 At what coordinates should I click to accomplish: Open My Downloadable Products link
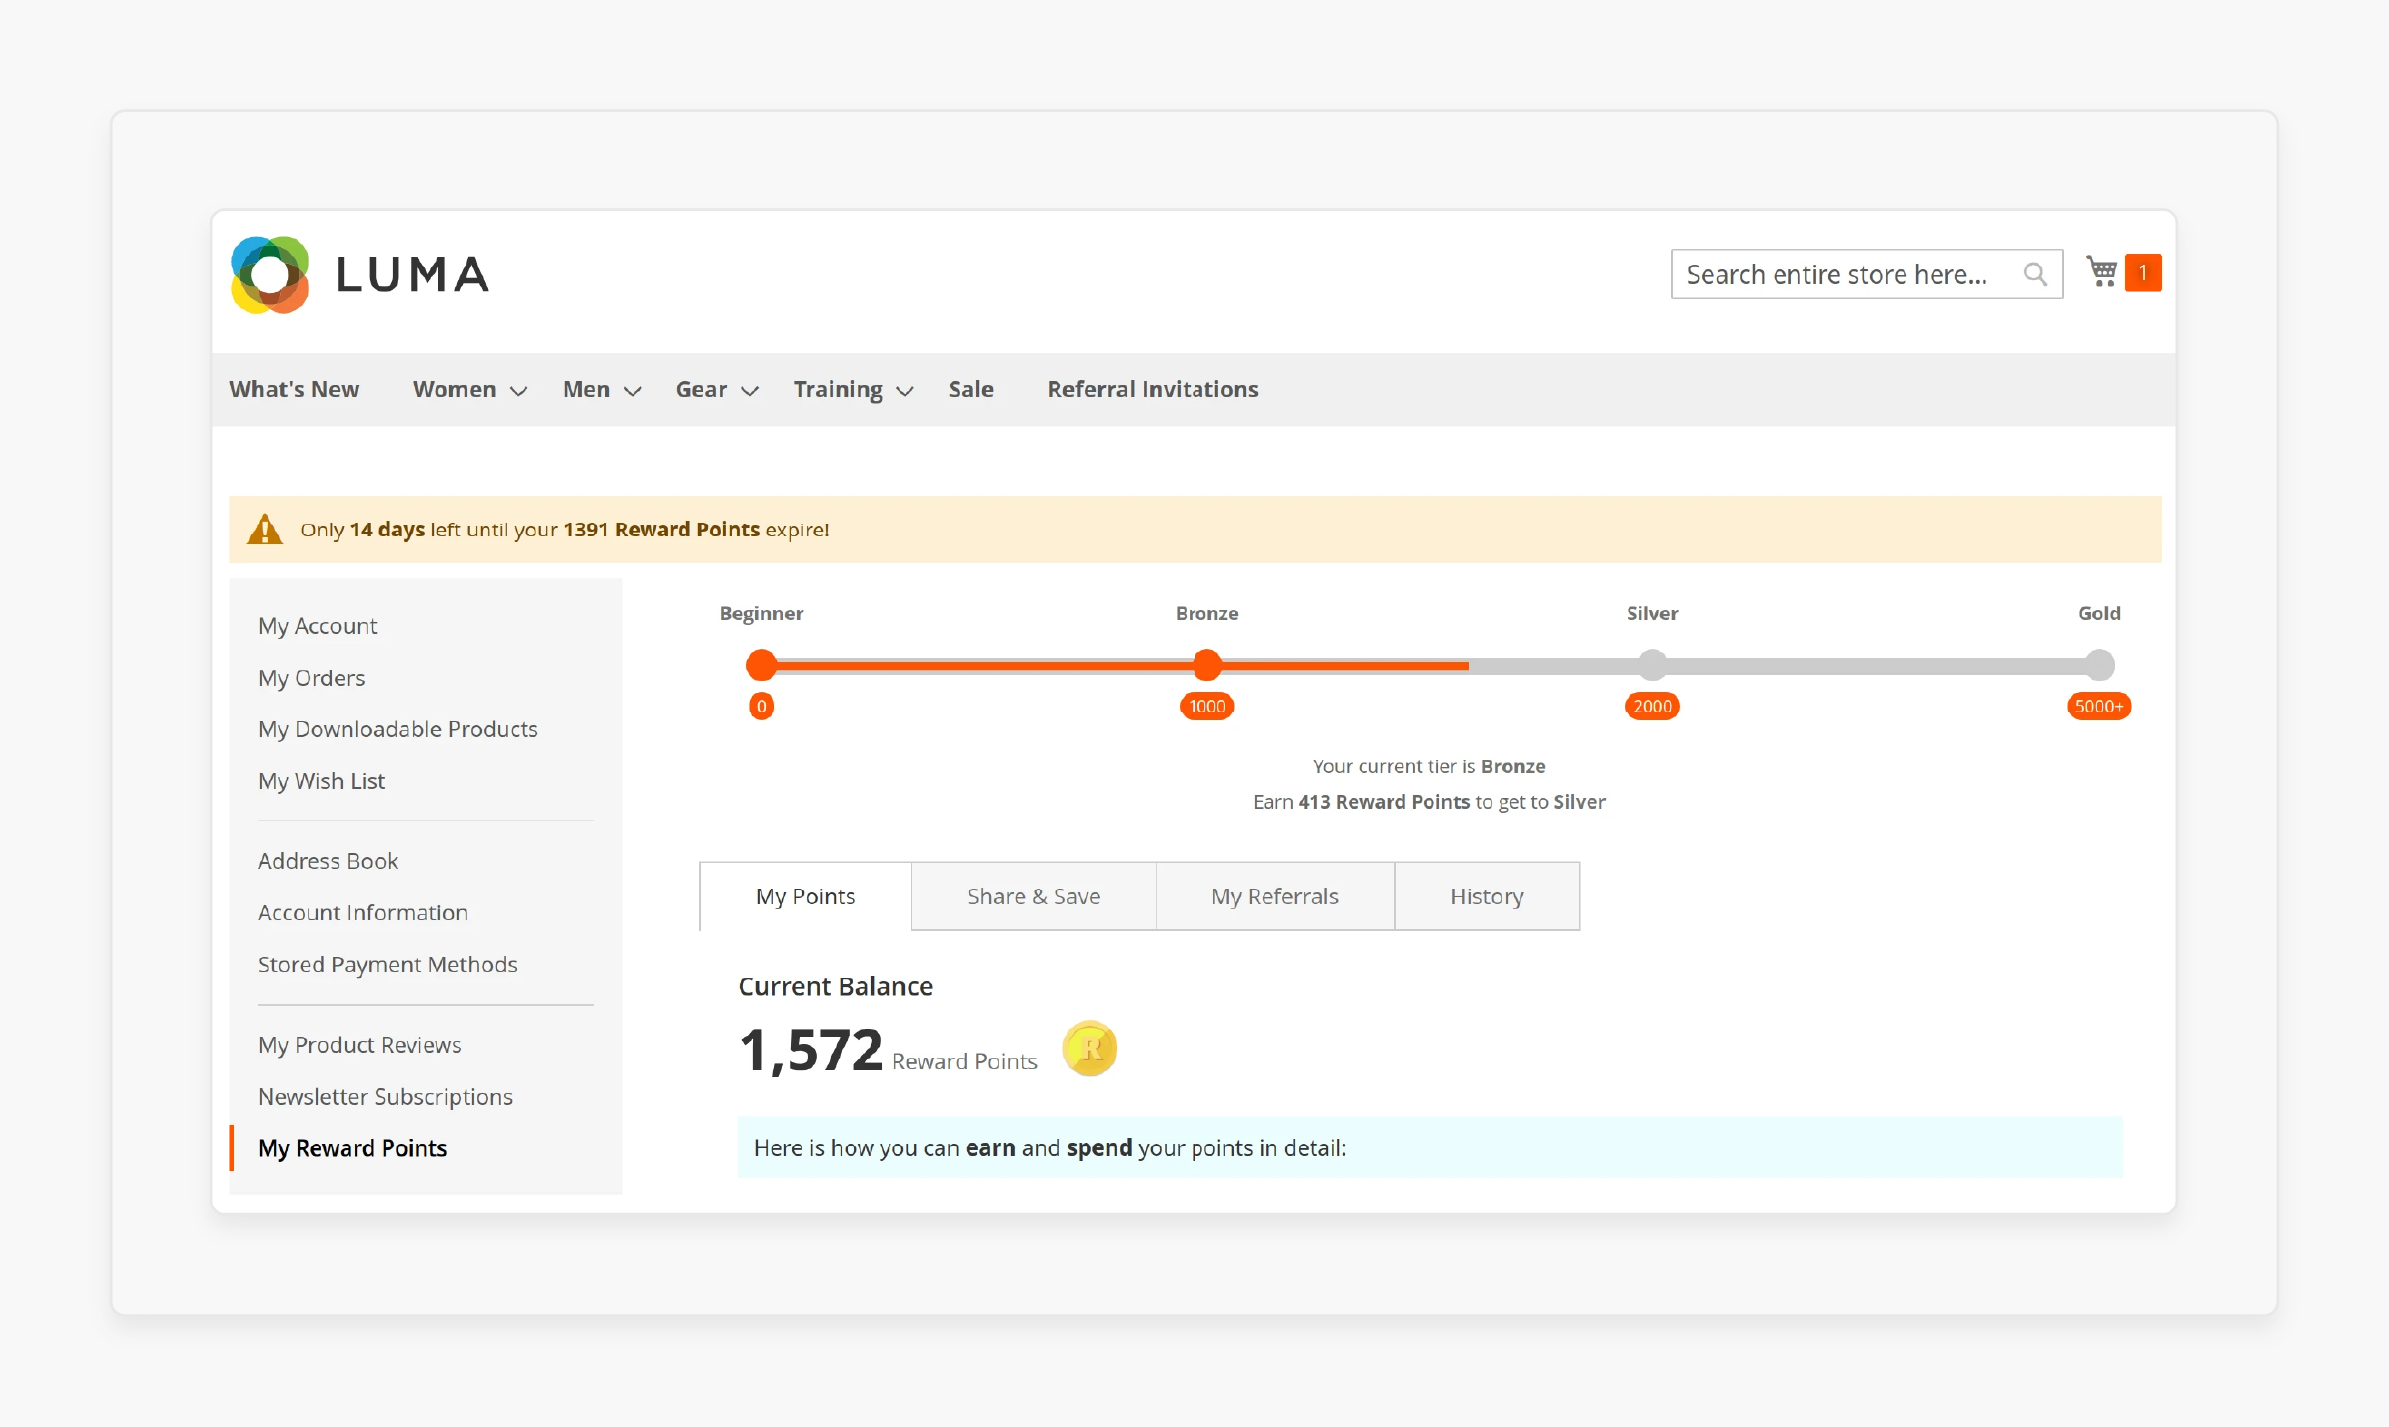(397, 729)
